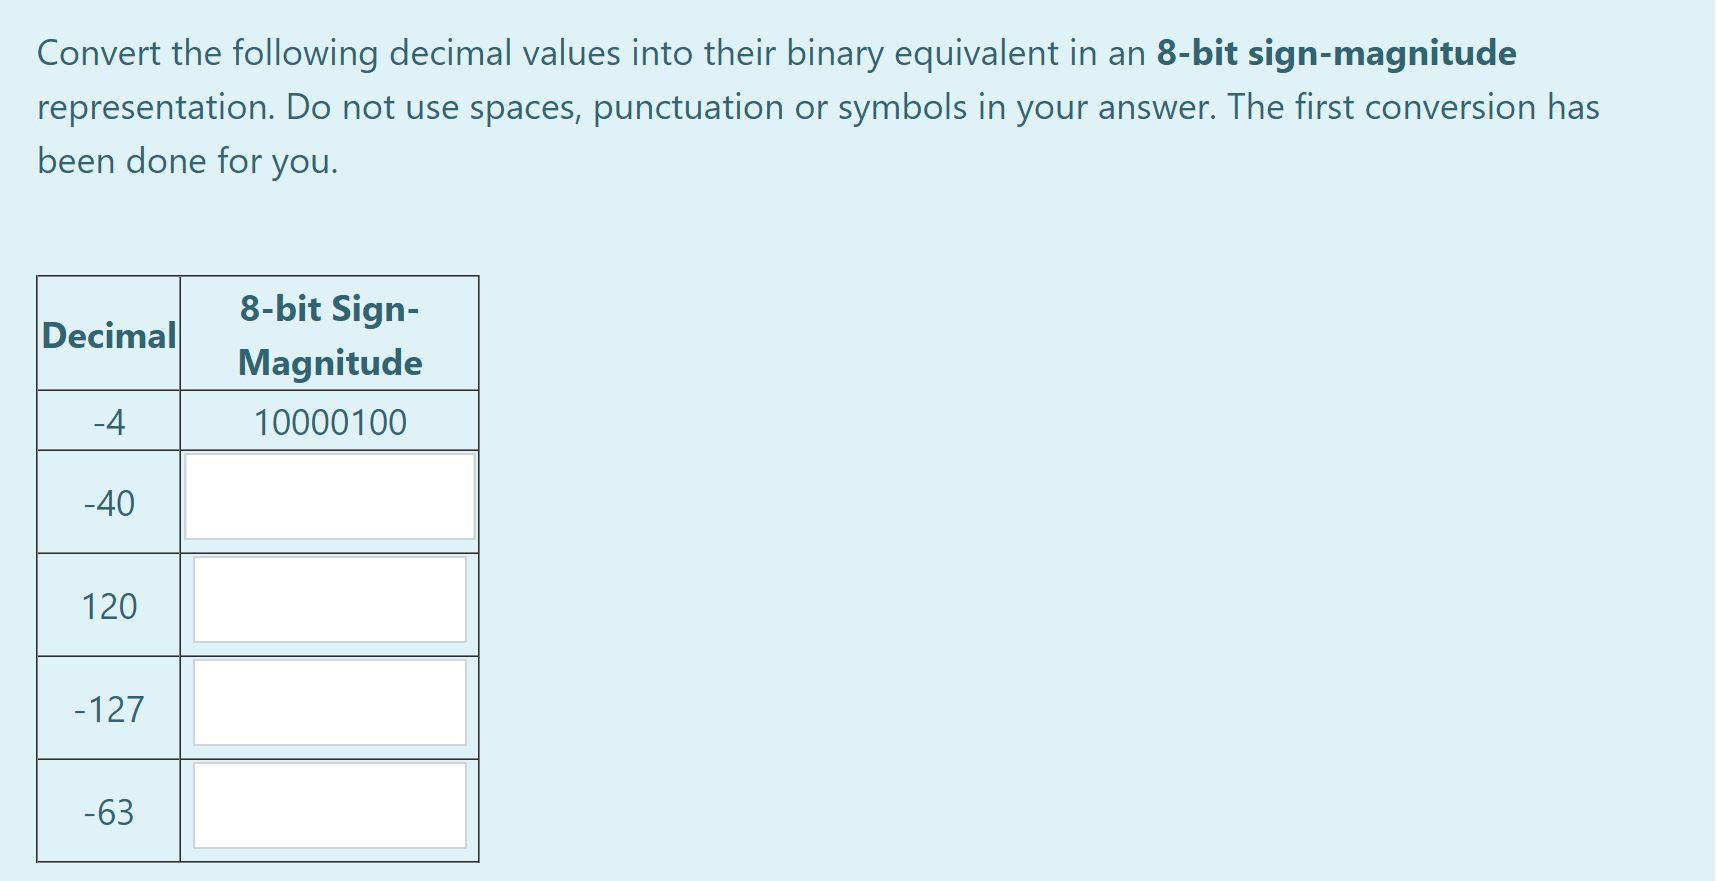Click the 8-bit Sign-Magnitude column header
The image size is (1716, 881).
click(x=329, y=335)
